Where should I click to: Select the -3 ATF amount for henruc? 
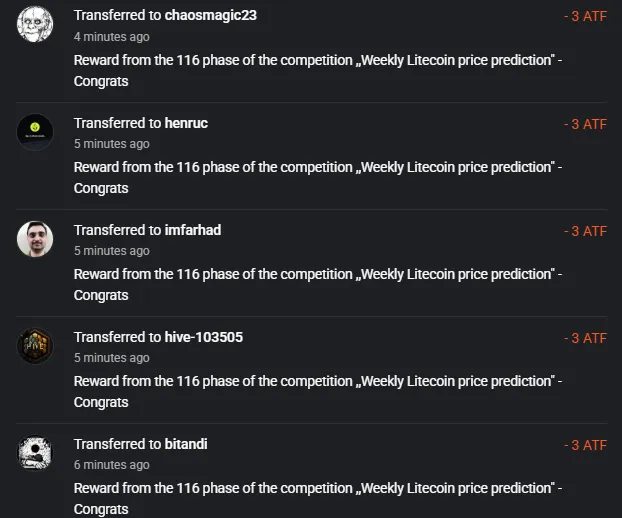click(x=586, y=124)
